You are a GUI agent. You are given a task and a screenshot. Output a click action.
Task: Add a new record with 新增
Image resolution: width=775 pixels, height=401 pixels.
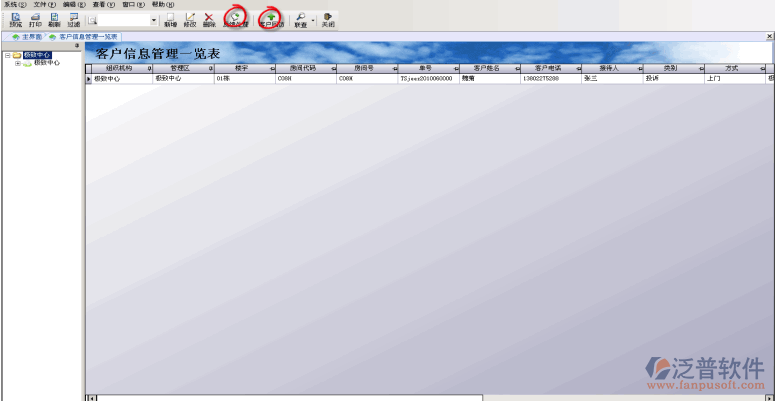(x=171, y=20)
